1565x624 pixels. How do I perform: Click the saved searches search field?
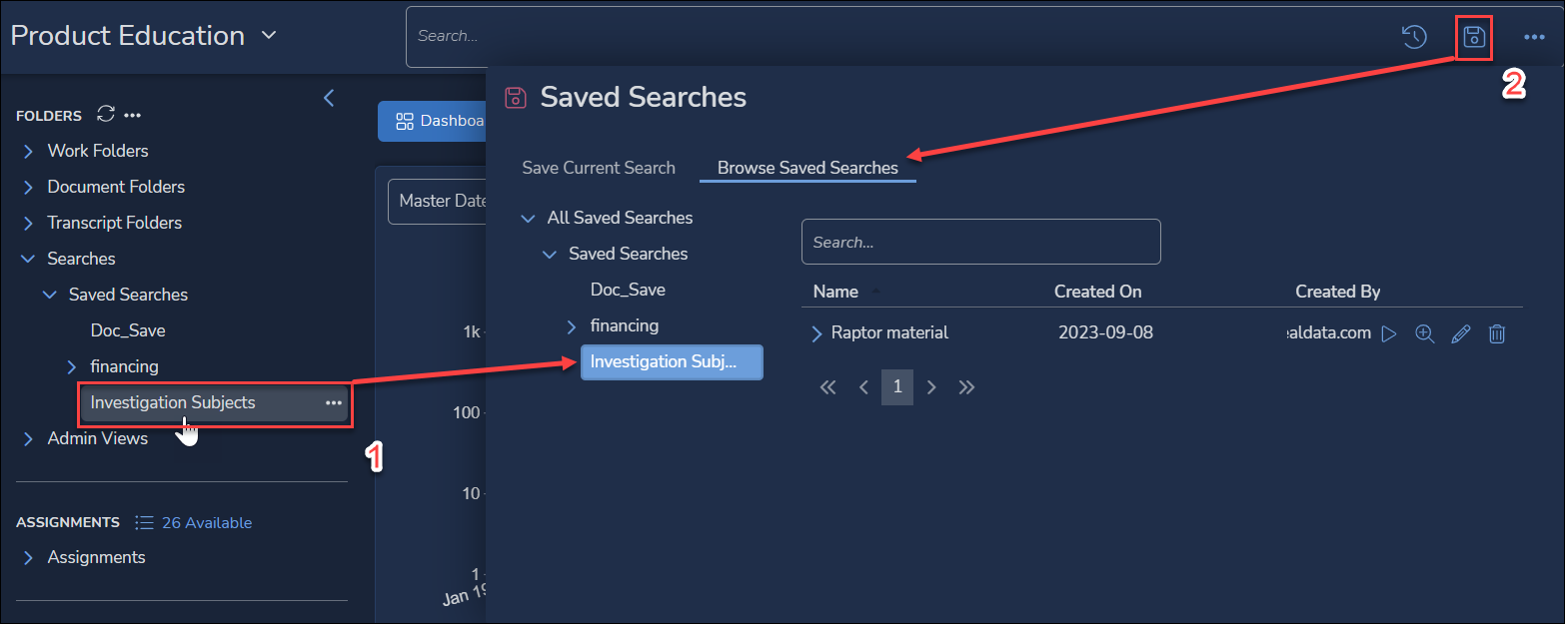click(x=980, y=241)
